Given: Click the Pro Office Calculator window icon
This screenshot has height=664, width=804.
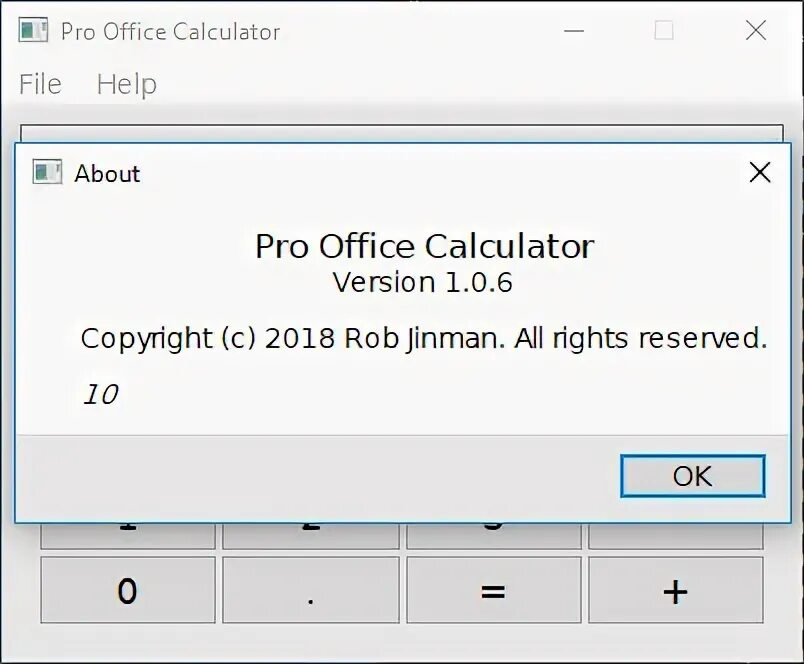Looking at the screenshot, I should click(x=33, y=30).
